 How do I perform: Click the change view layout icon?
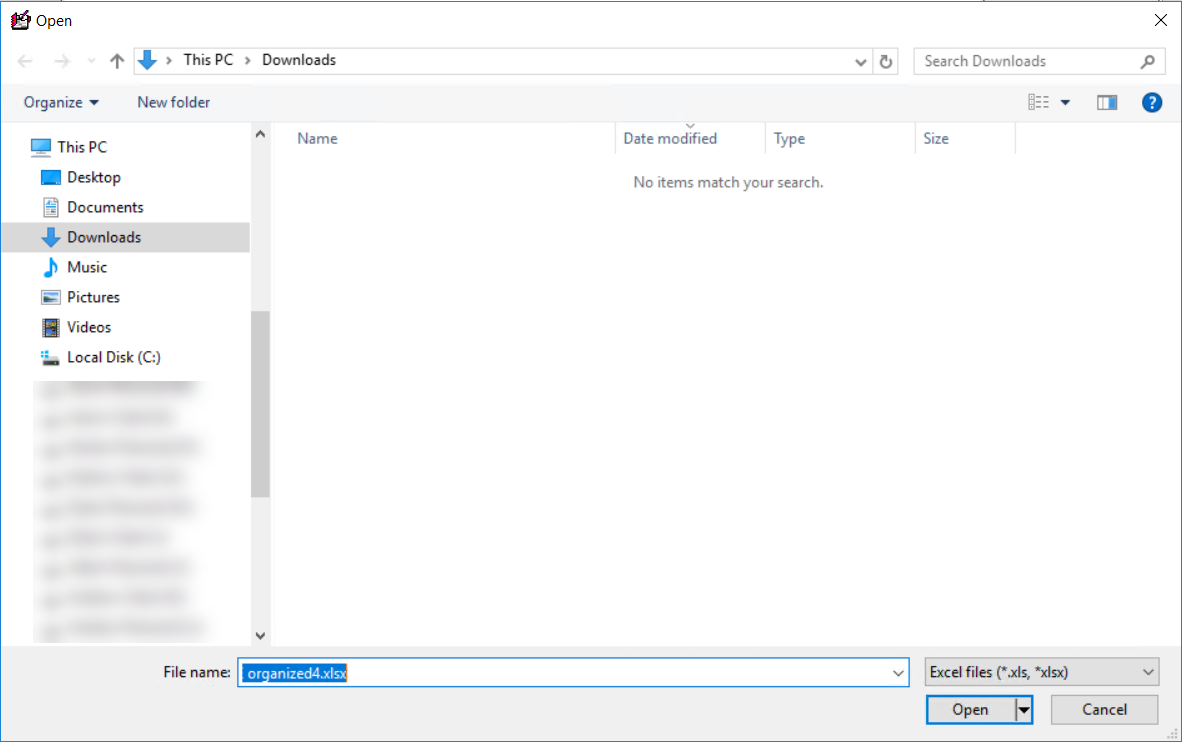(x=1039, y=102)
